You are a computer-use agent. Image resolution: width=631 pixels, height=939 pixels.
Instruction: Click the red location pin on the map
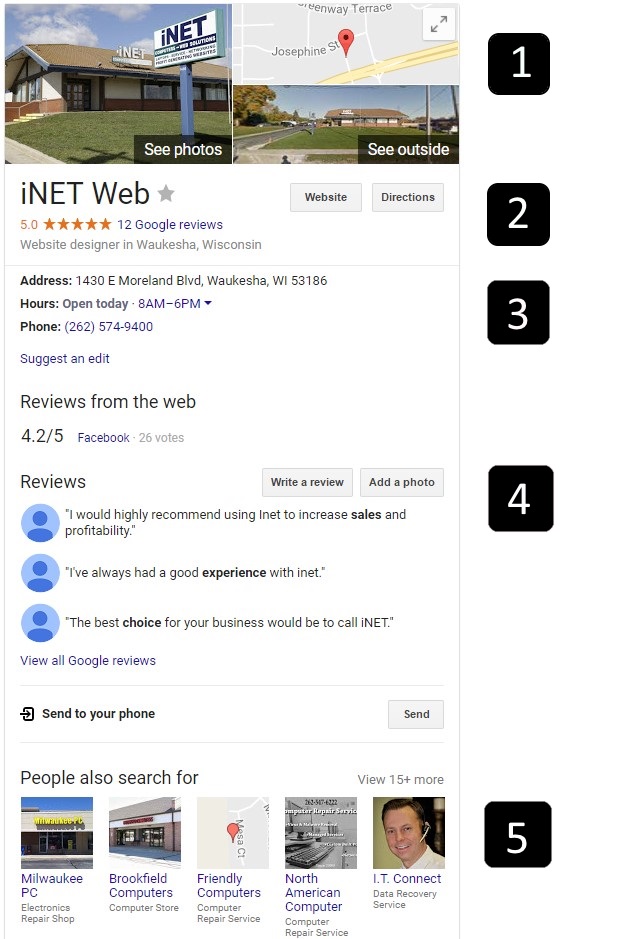coord(346,42)
